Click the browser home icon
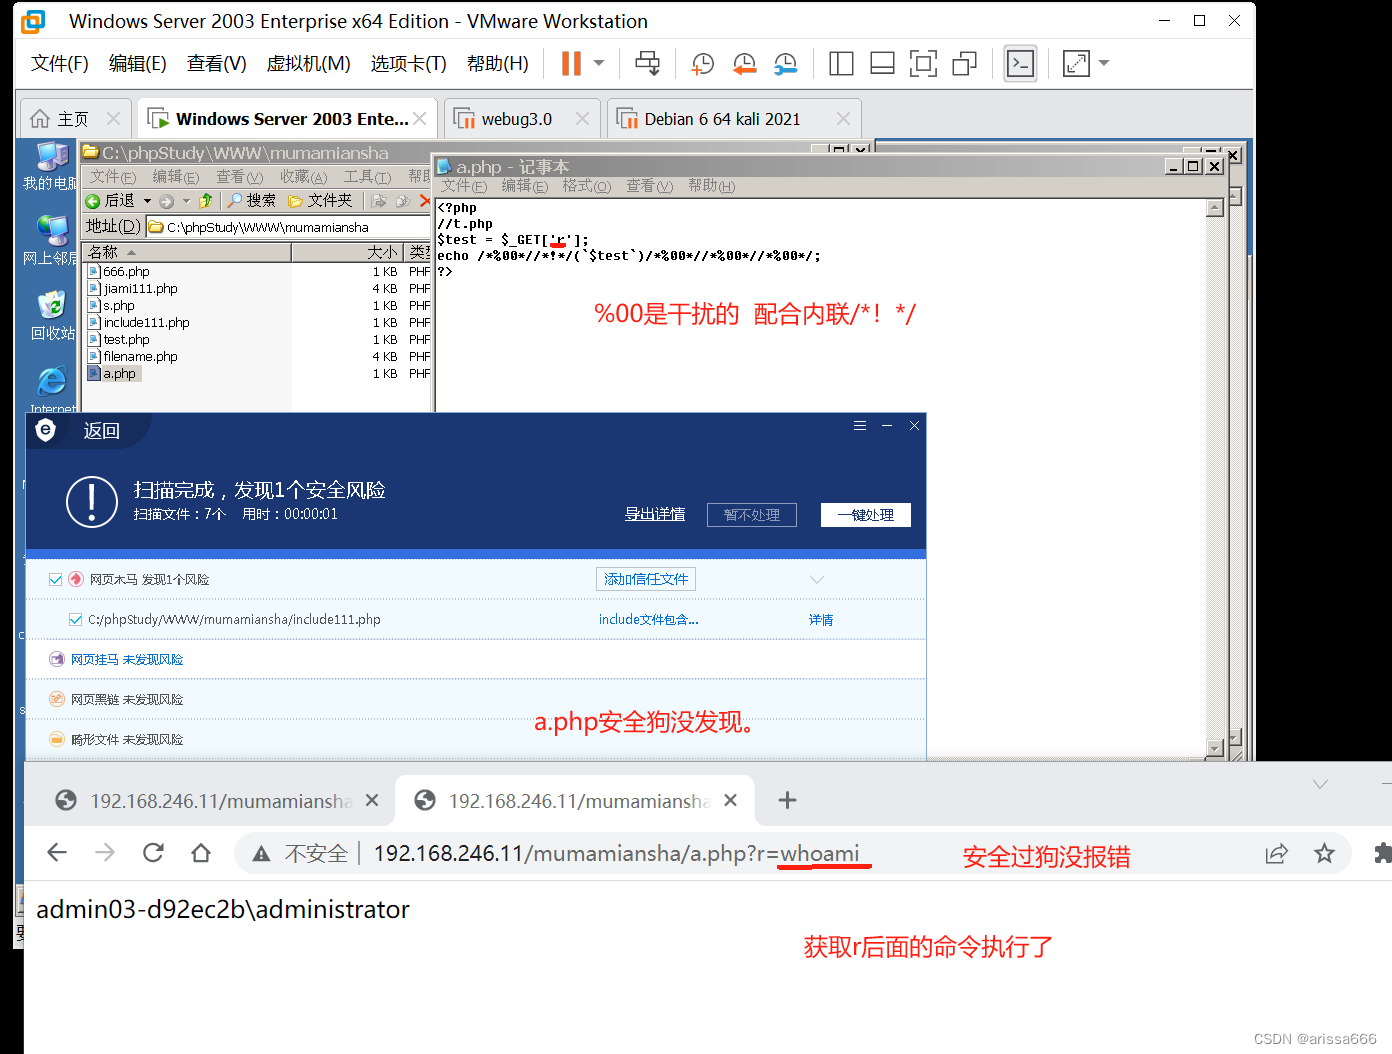 (x=201, y=853)
